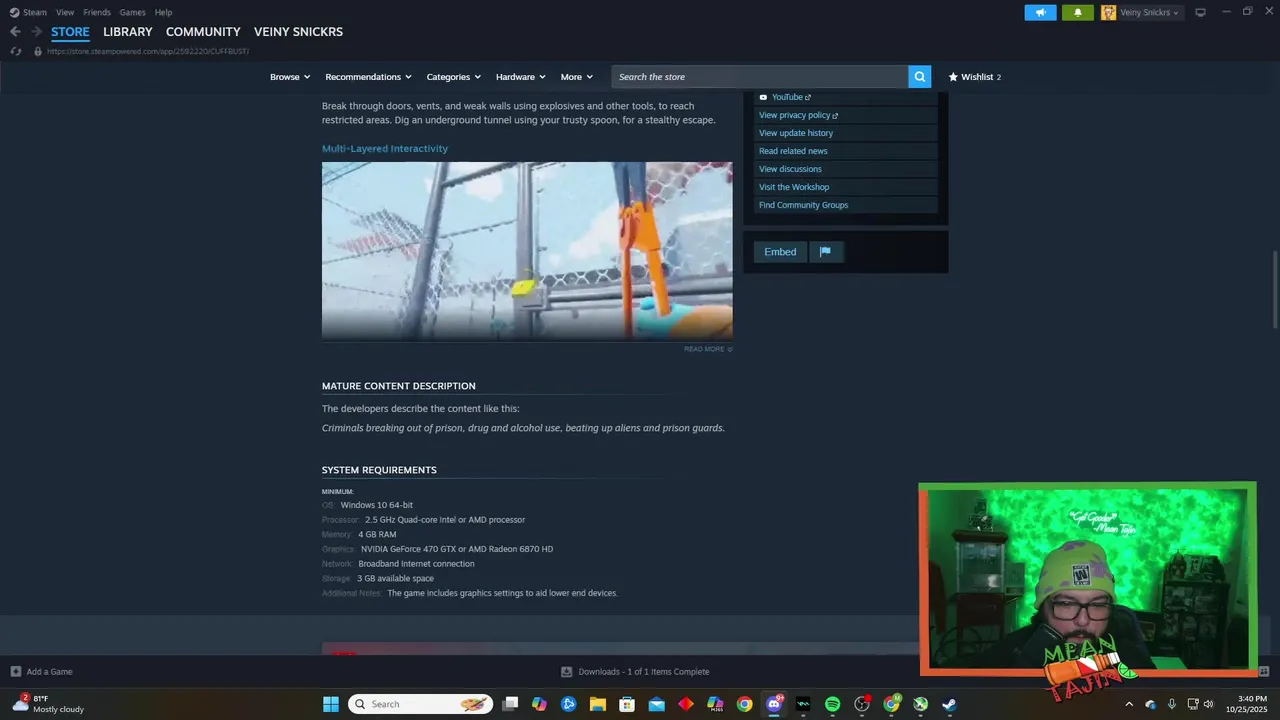The height and width of the screenshot is (720, 1280).
Task: Open View privacy policy link
Action: 798,115
